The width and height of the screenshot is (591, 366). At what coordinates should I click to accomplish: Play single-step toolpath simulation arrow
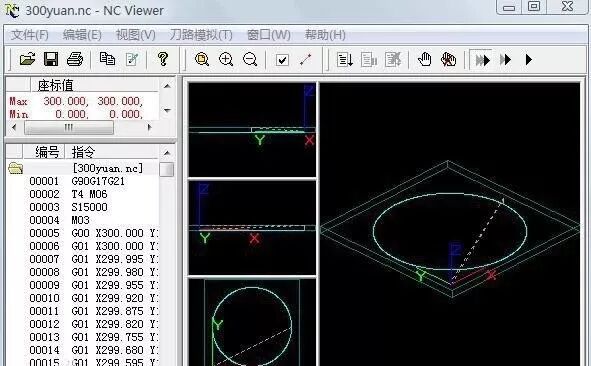tap(528, 60)
